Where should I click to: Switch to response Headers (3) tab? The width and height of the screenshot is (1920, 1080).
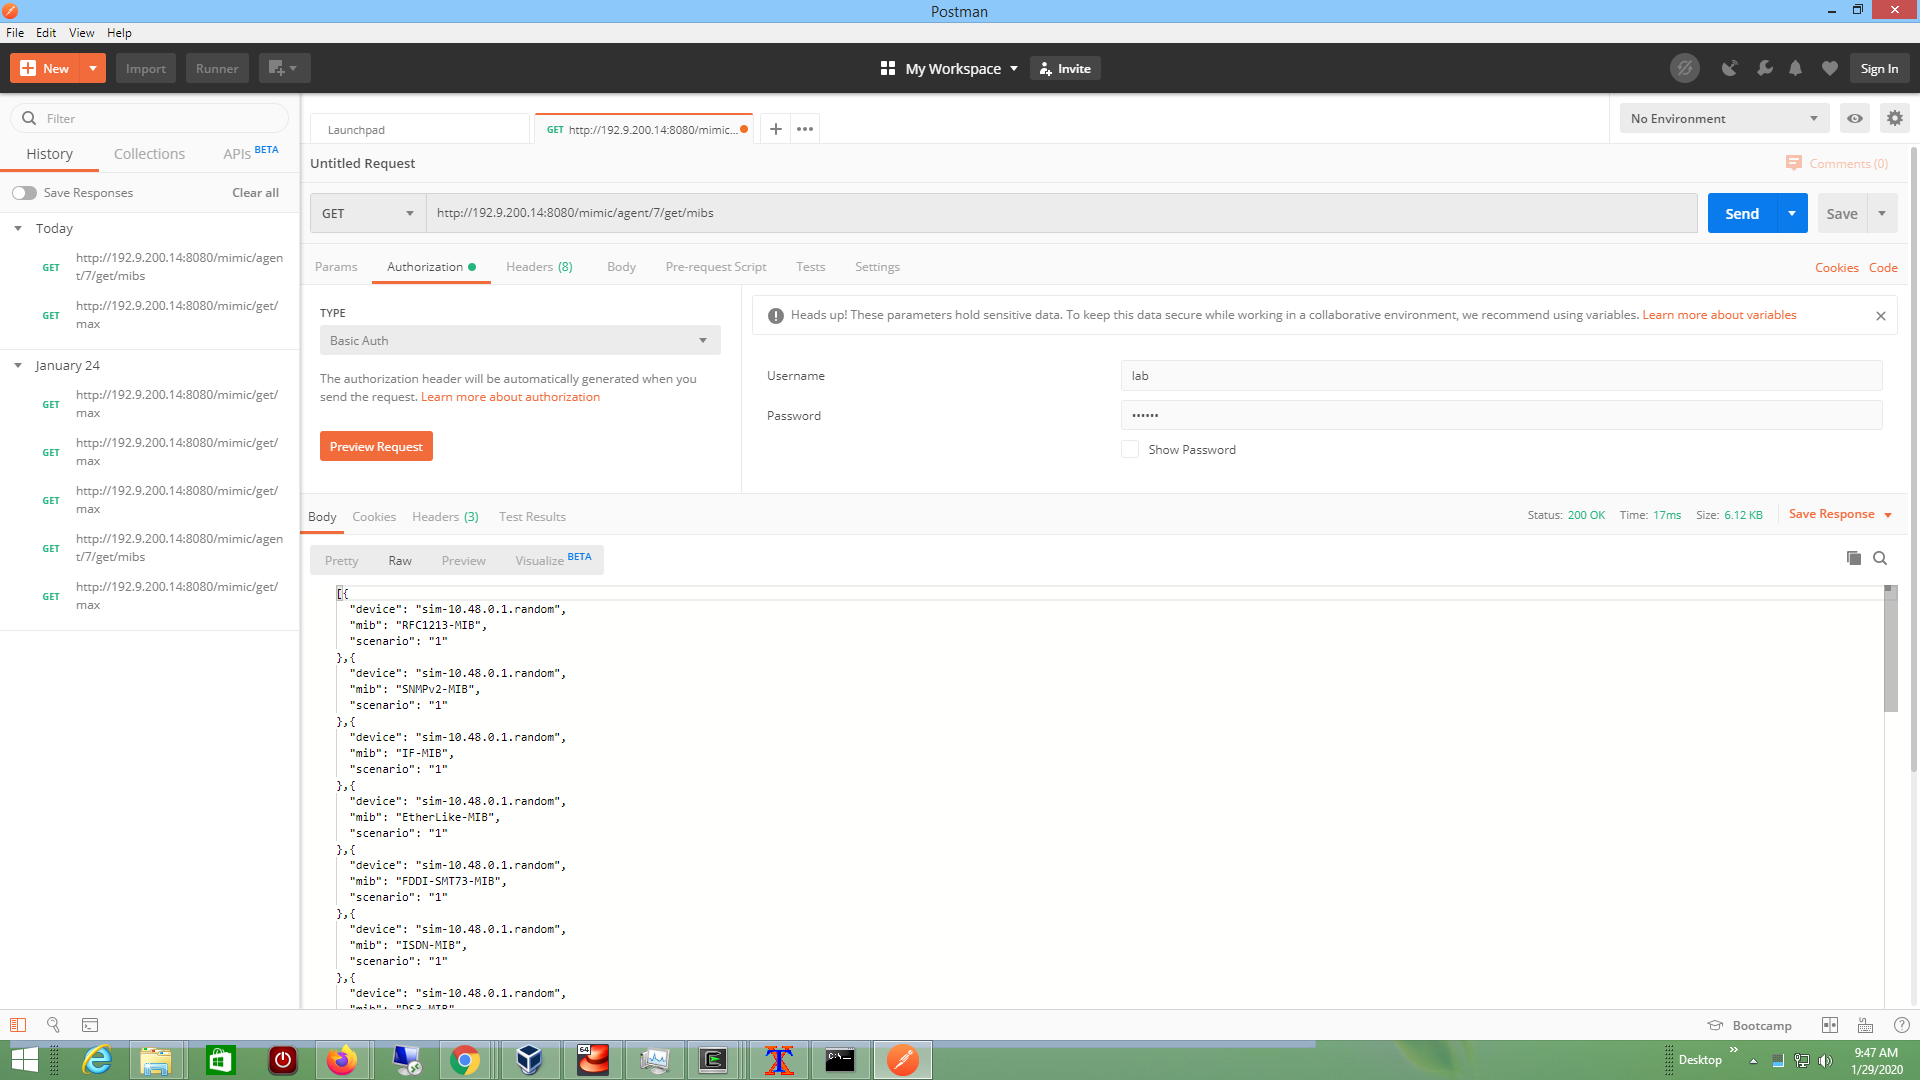point(445,517)
